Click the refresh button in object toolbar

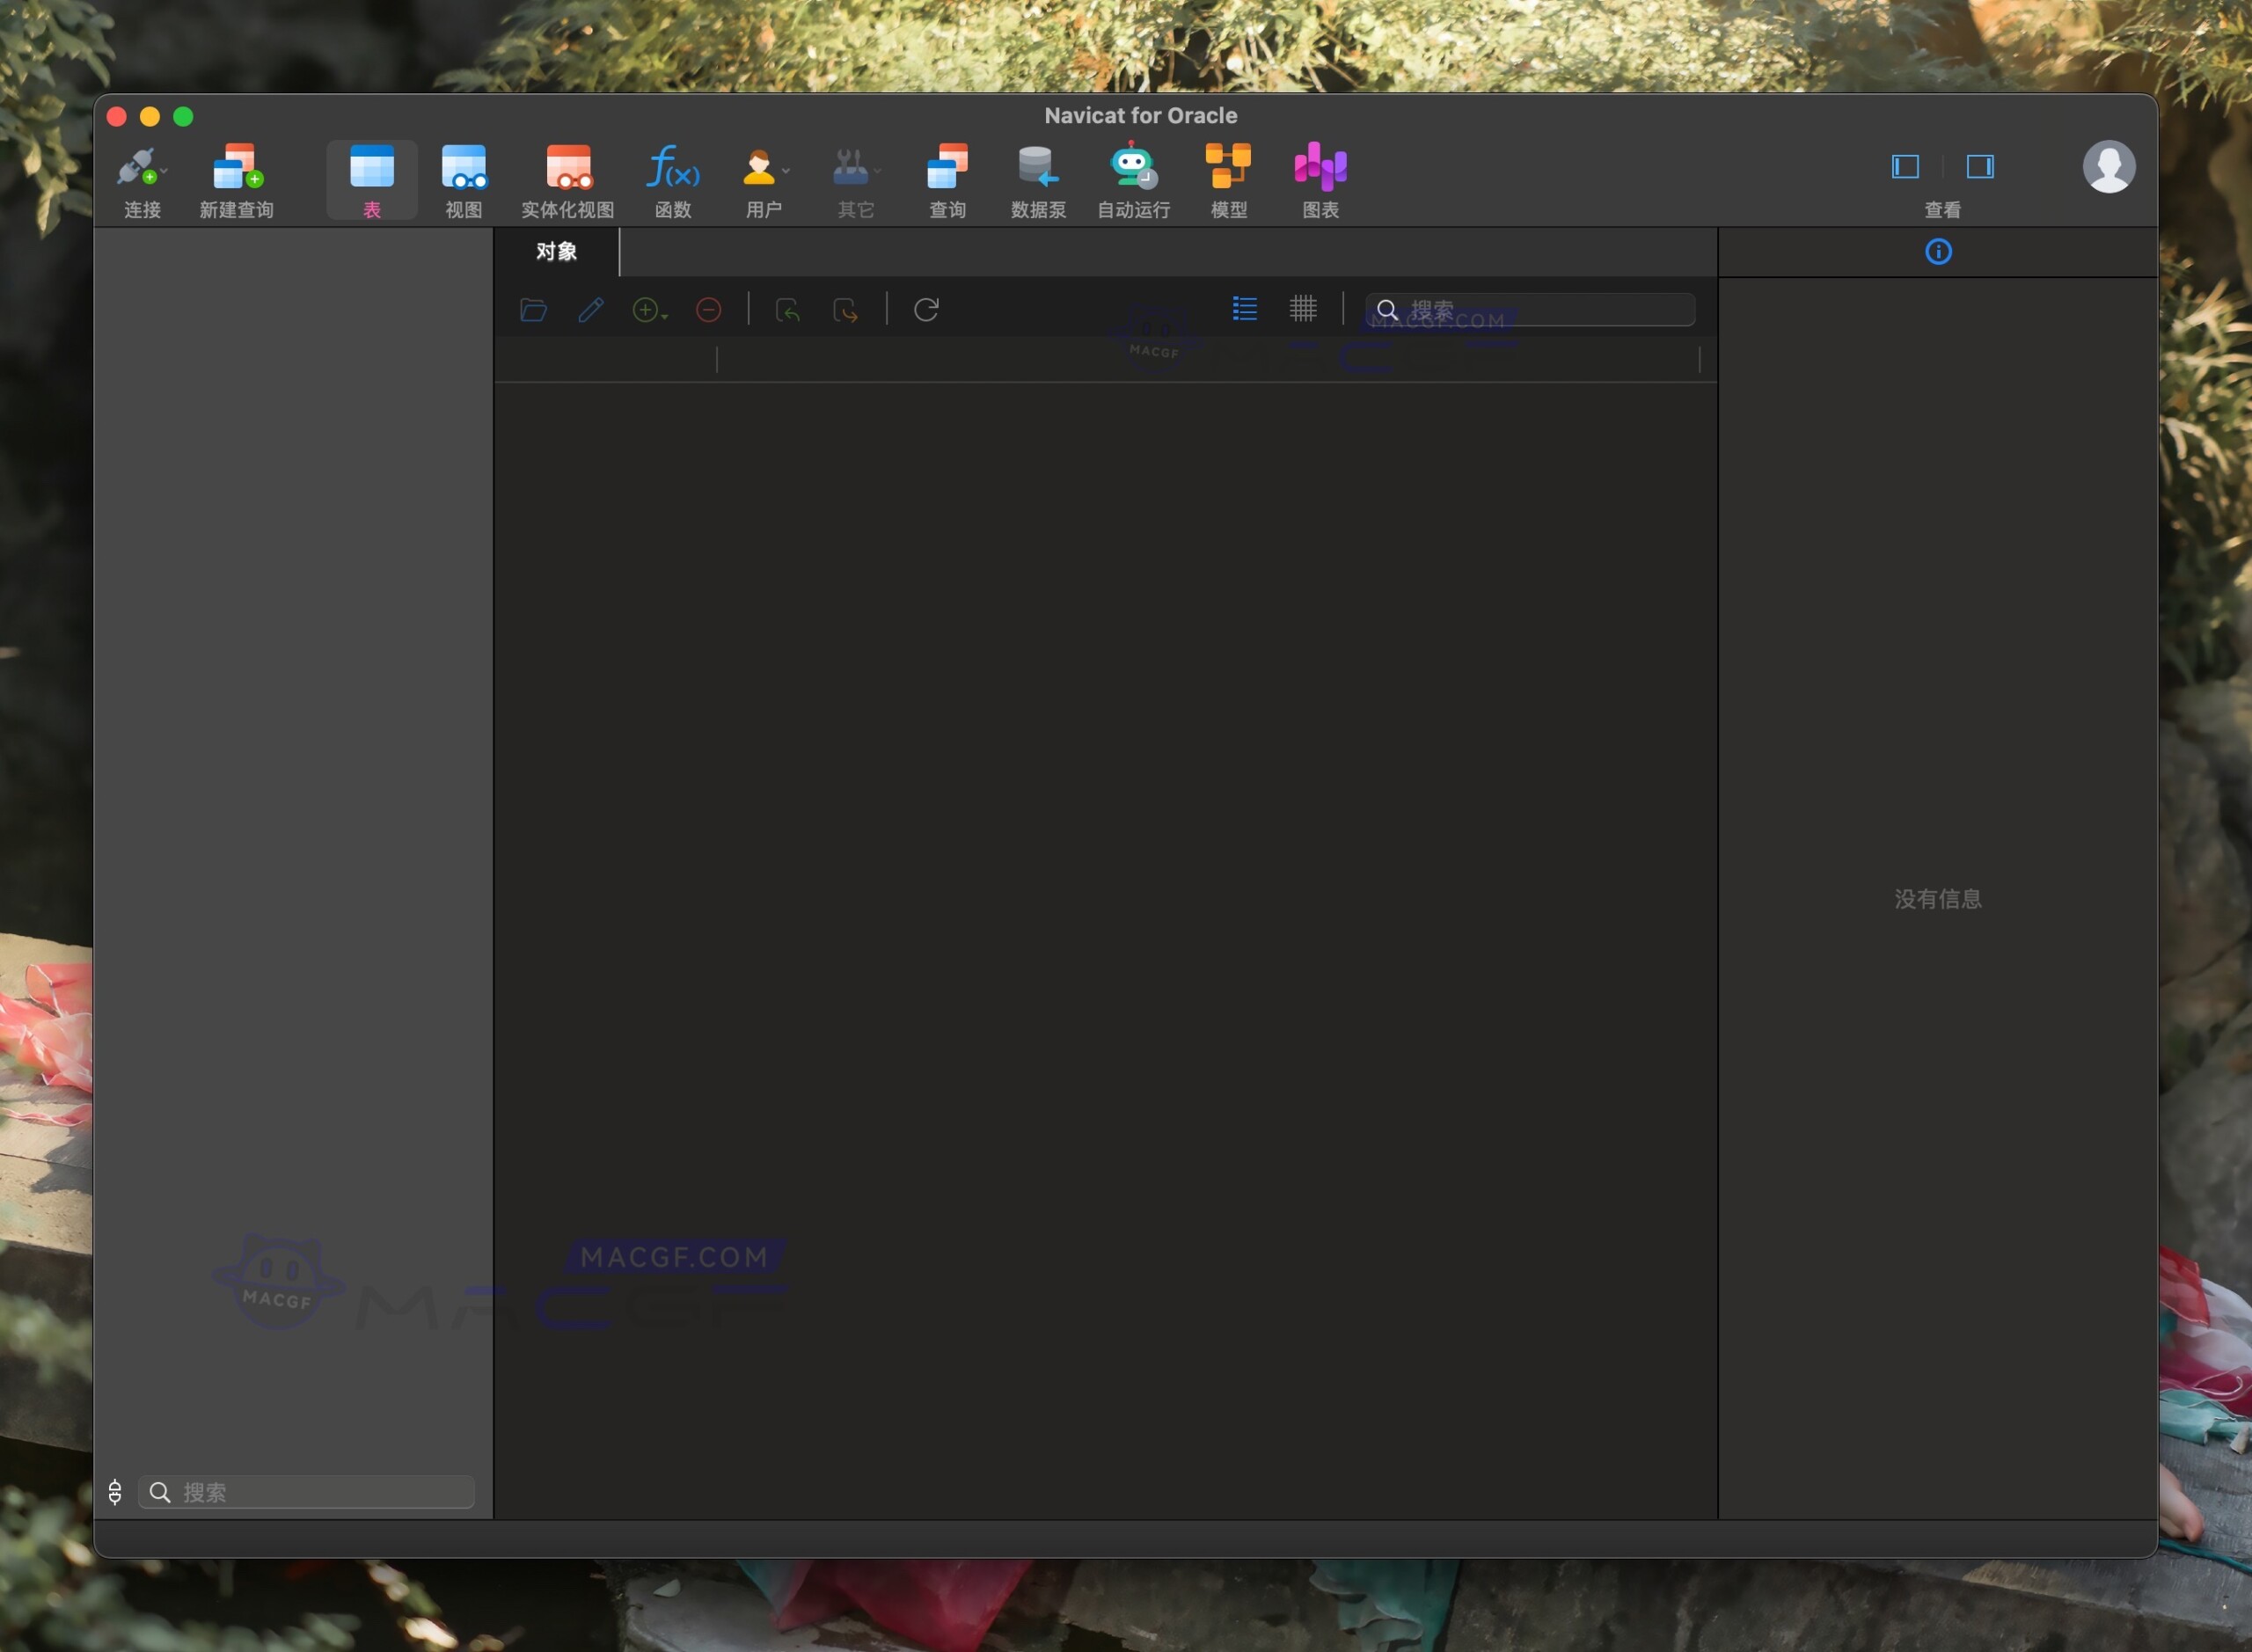(x=926, y=310)
